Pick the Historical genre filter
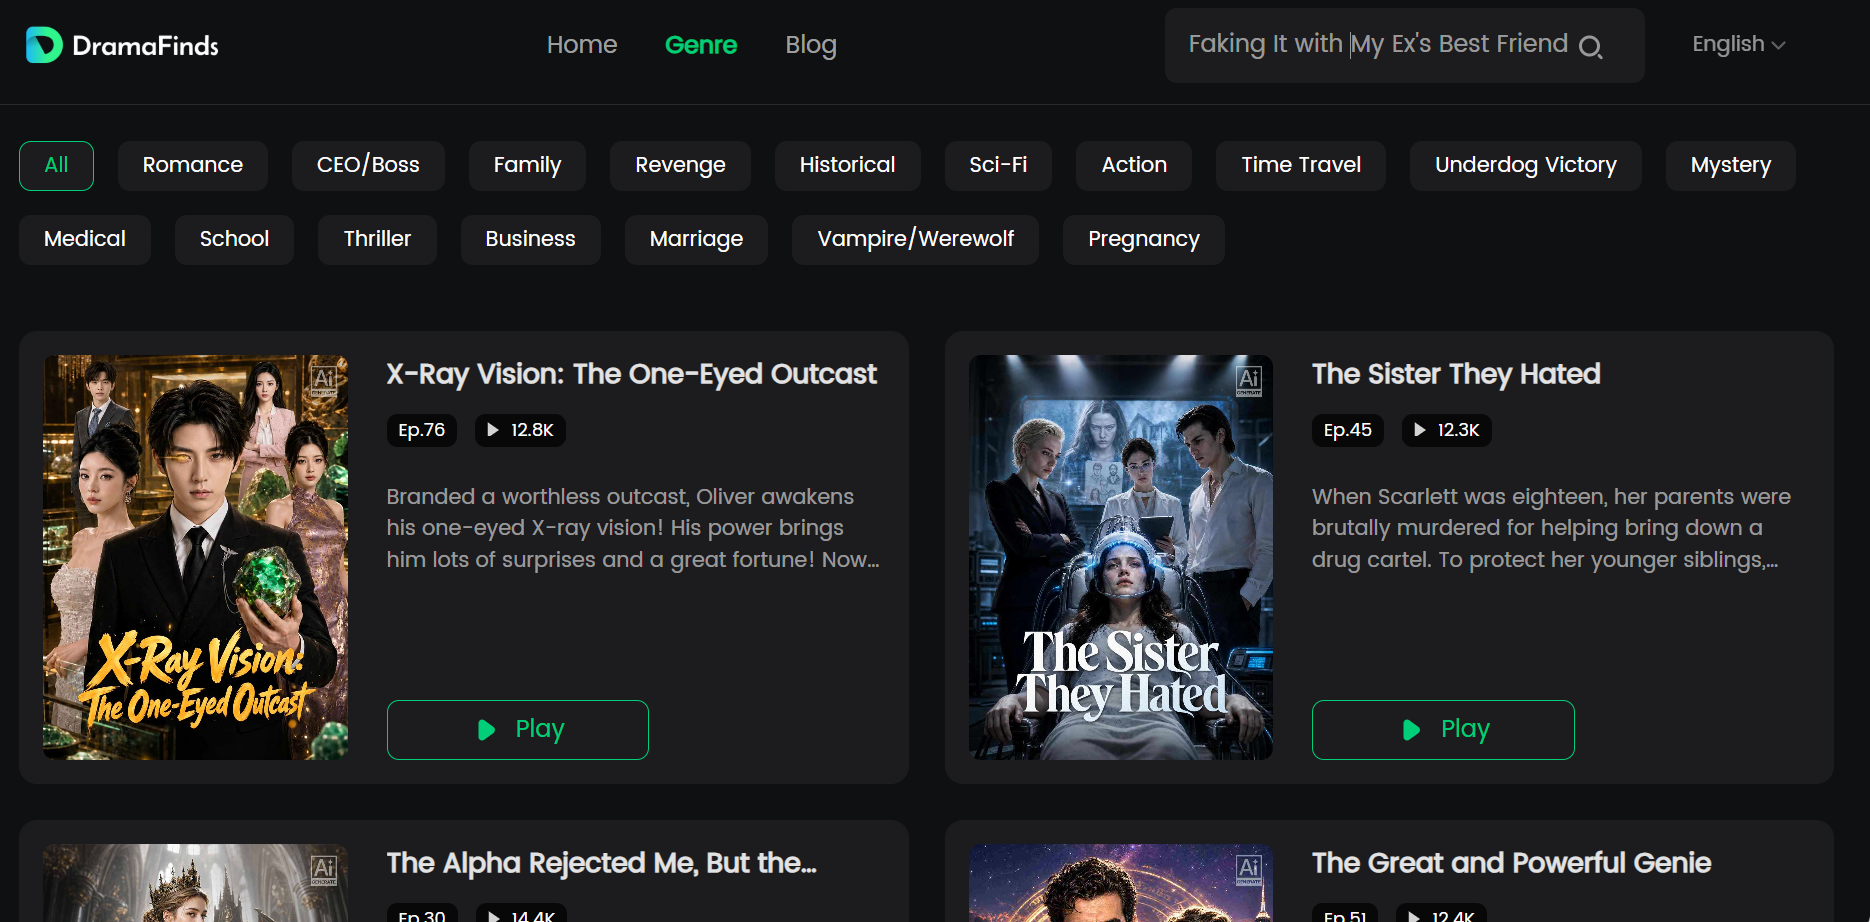The width and height of the screenshot is (1870, 922). point(847,166)
